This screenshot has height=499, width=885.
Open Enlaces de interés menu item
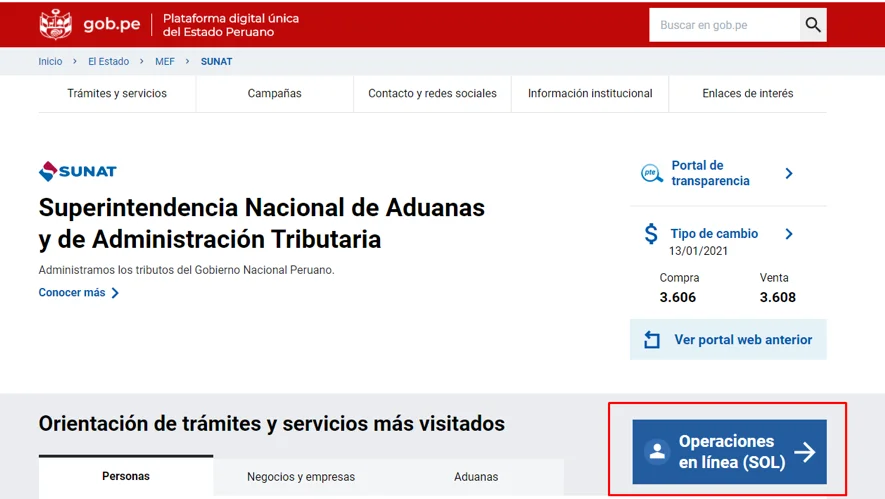[x=747, y=94]
